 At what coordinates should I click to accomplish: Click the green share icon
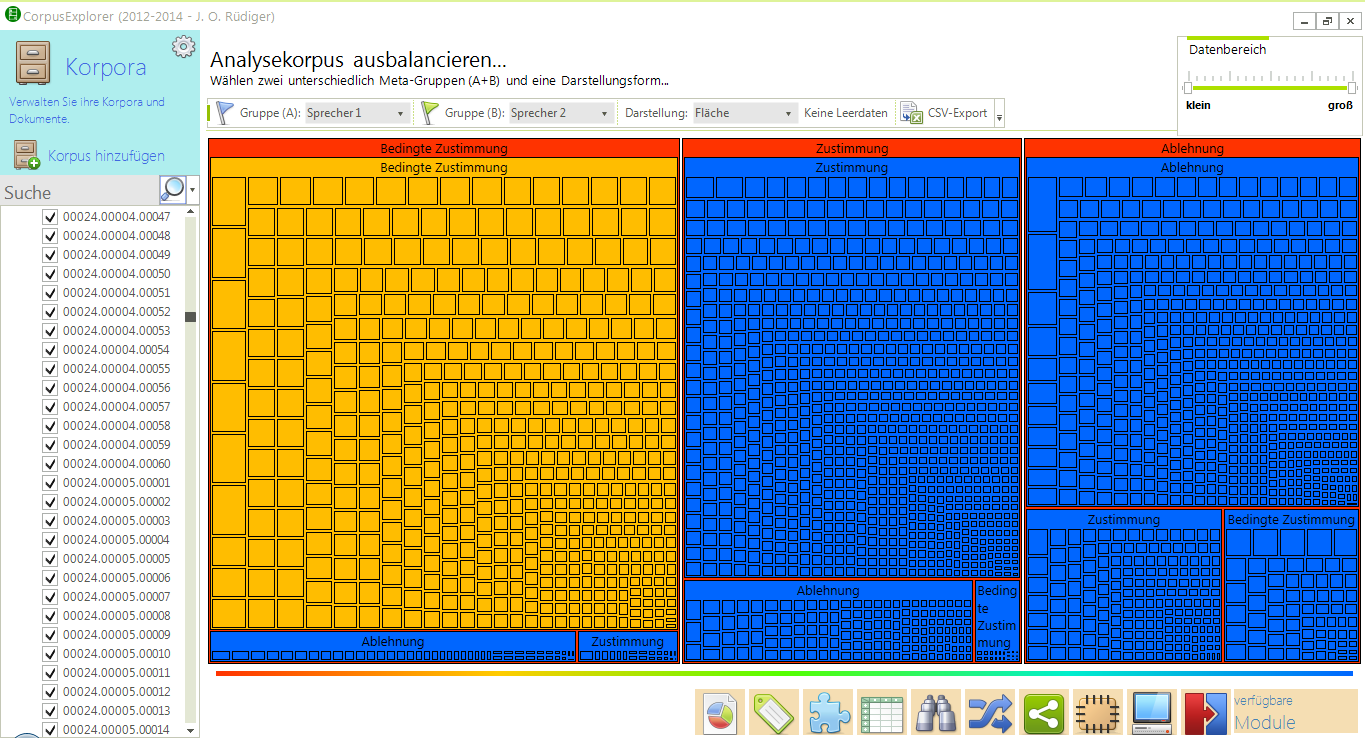pos(1044,713)
